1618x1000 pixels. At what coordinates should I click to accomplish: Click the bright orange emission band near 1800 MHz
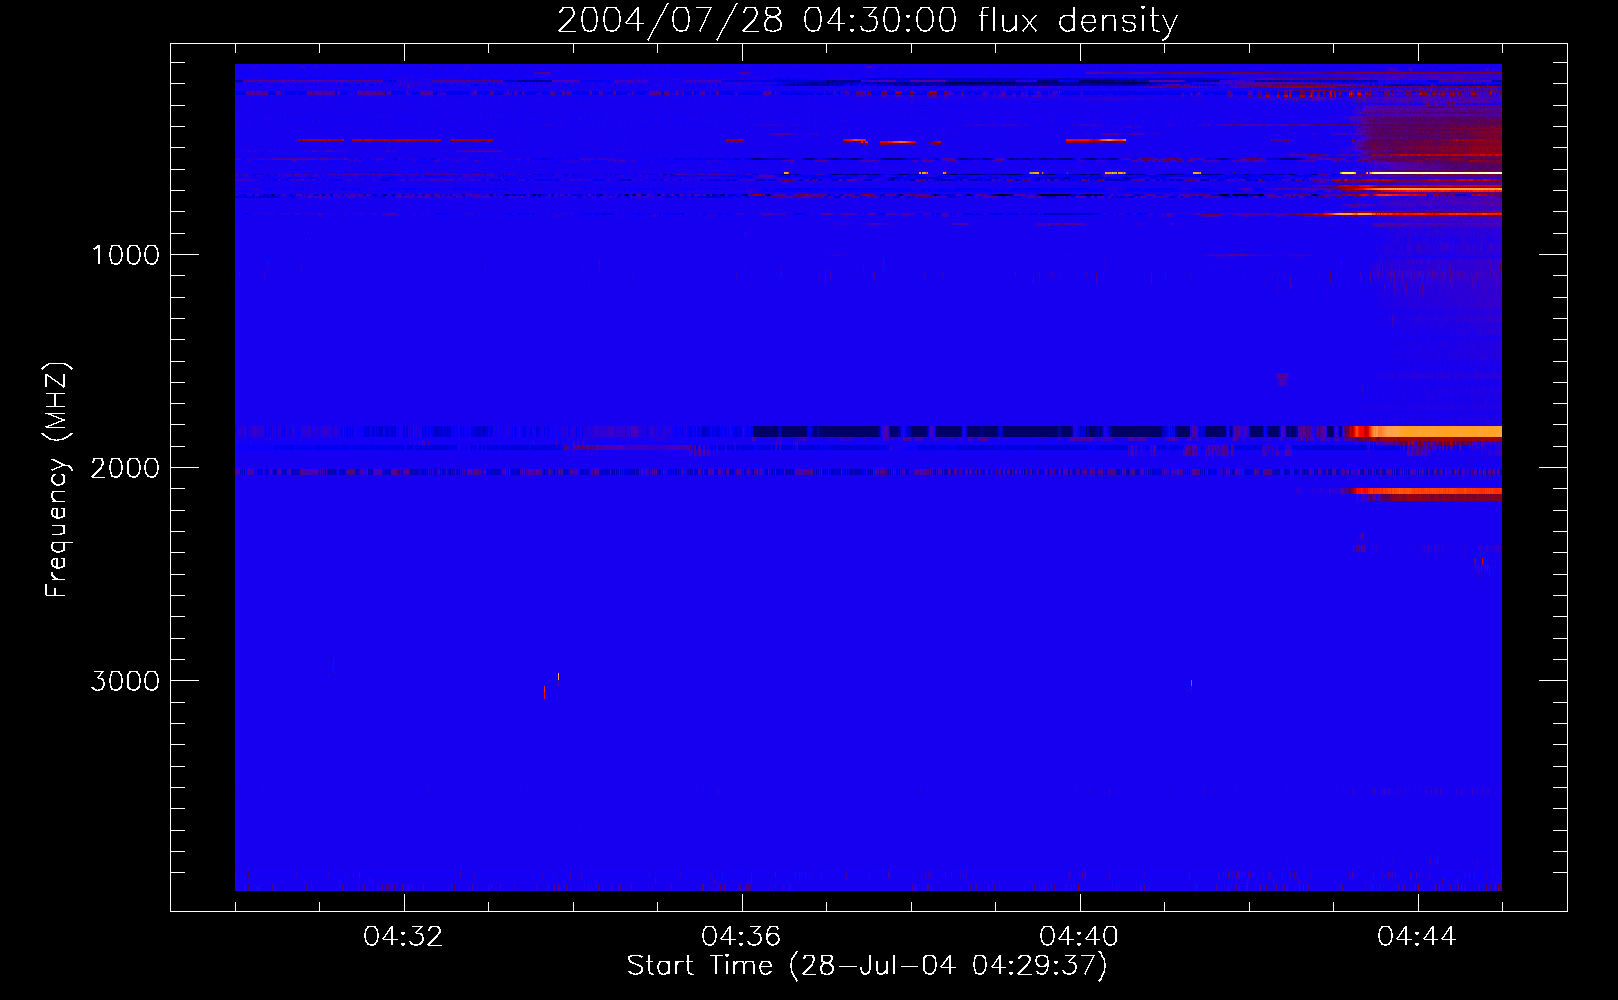(x=1424, y=432)
